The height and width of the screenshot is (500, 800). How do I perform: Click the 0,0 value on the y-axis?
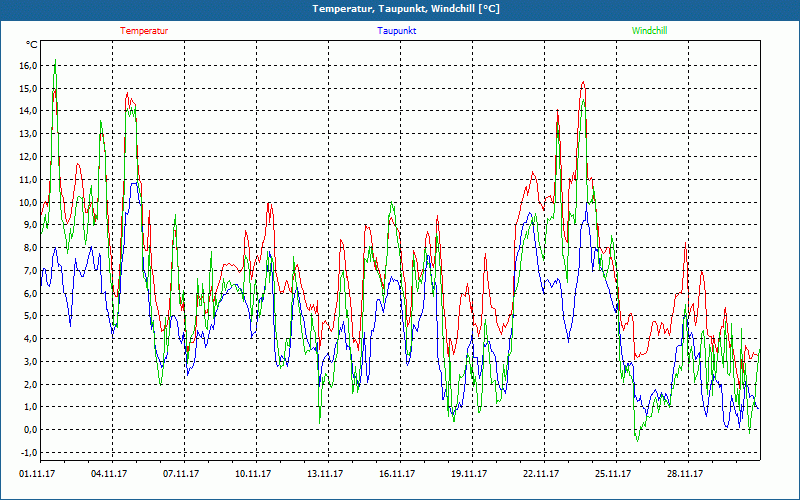[30, 430]
